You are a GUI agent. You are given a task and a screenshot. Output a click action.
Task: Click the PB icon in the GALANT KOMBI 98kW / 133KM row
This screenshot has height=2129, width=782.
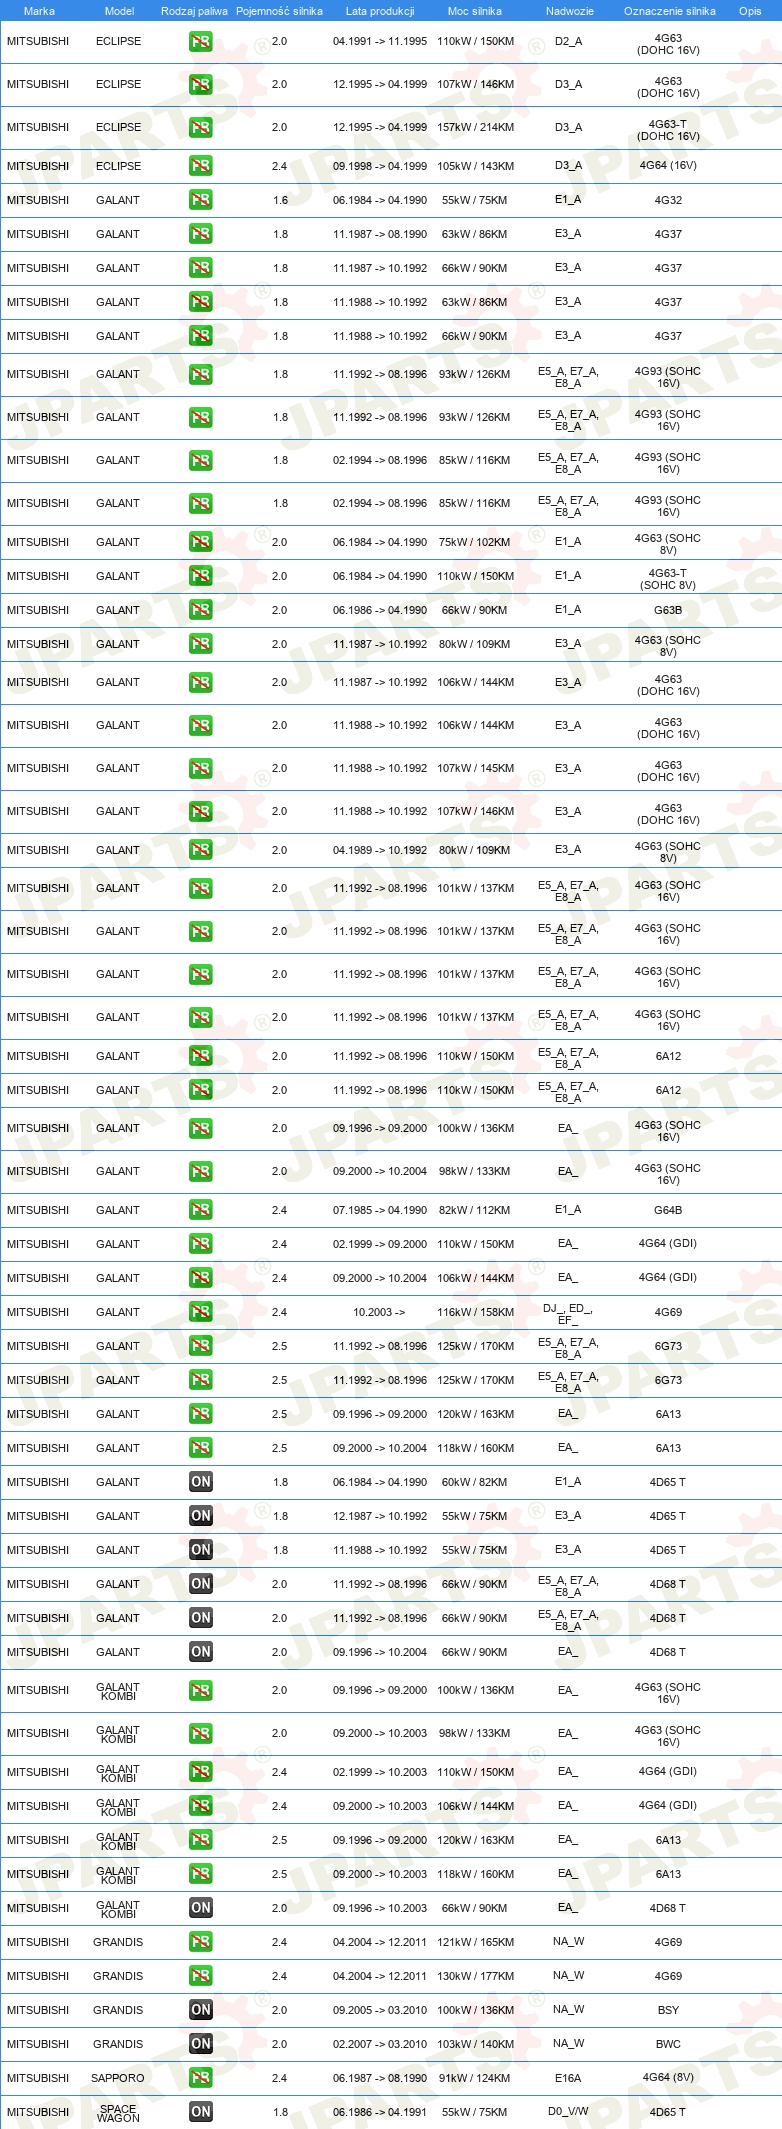[200, 1734]
